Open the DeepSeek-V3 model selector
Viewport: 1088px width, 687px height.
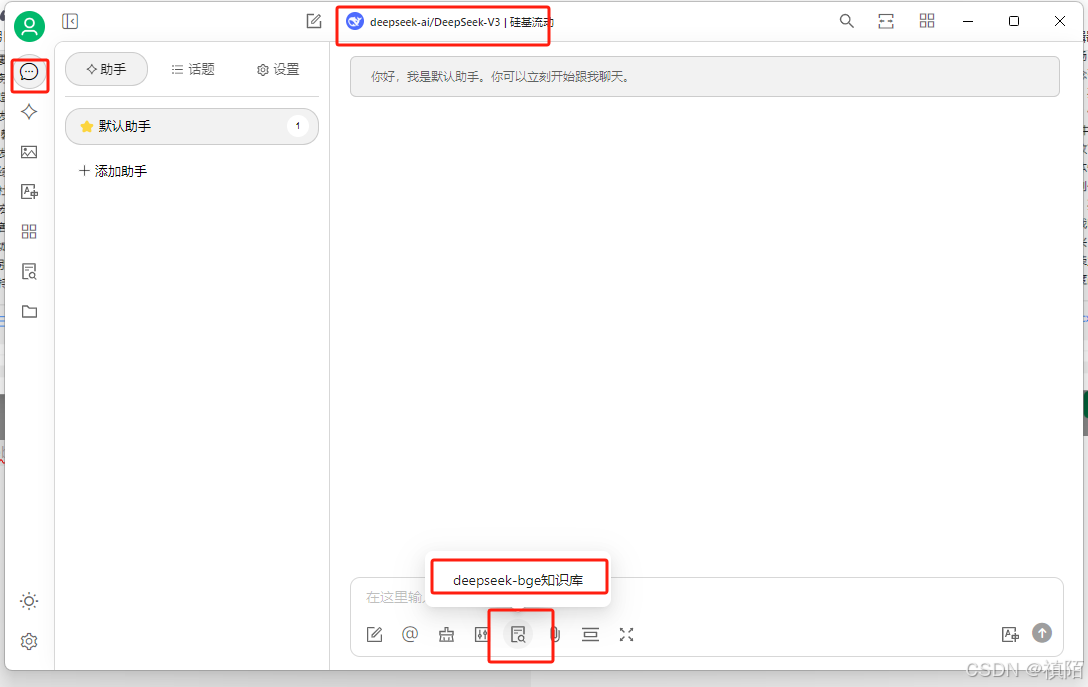tap(450, 22)
